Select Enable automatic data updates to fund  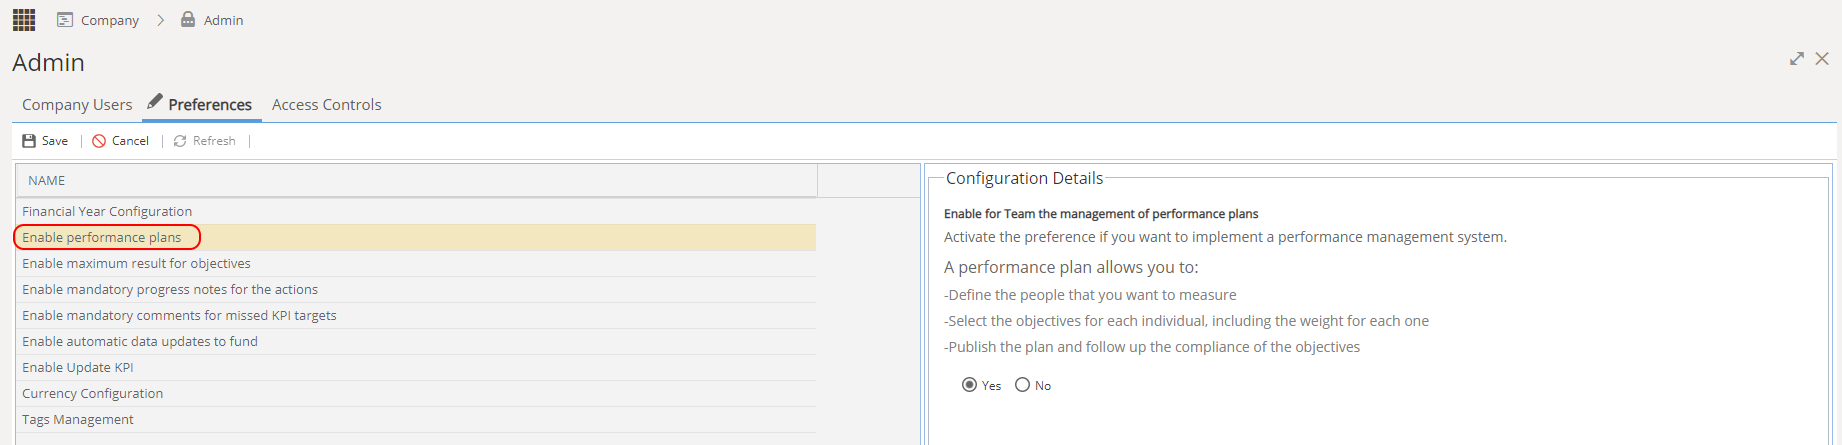[x=416, y=341]
